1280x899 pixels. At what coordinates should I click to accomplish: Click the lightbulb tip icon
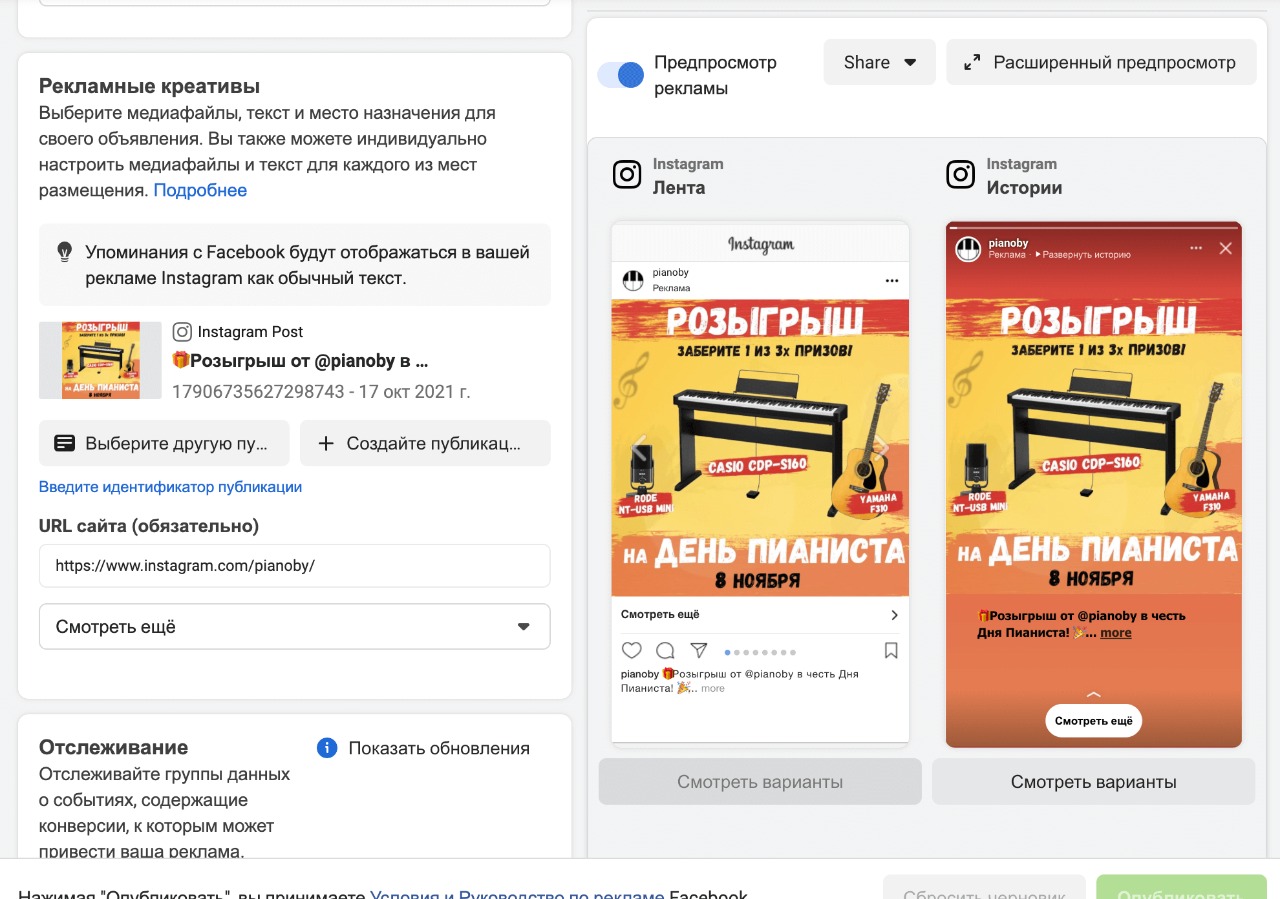(x=64, y=252)
